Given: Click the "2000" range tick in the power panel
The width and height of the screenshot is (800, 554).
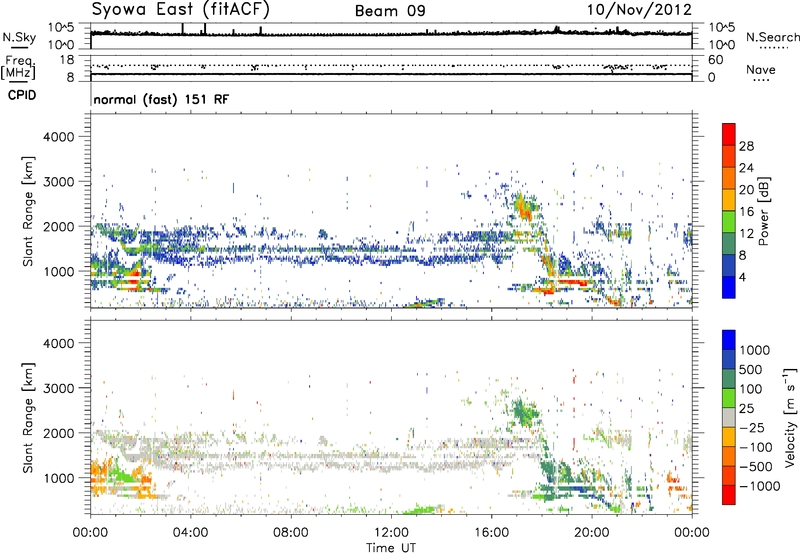Looking at the screenshot, I should (x=58, y=226).
